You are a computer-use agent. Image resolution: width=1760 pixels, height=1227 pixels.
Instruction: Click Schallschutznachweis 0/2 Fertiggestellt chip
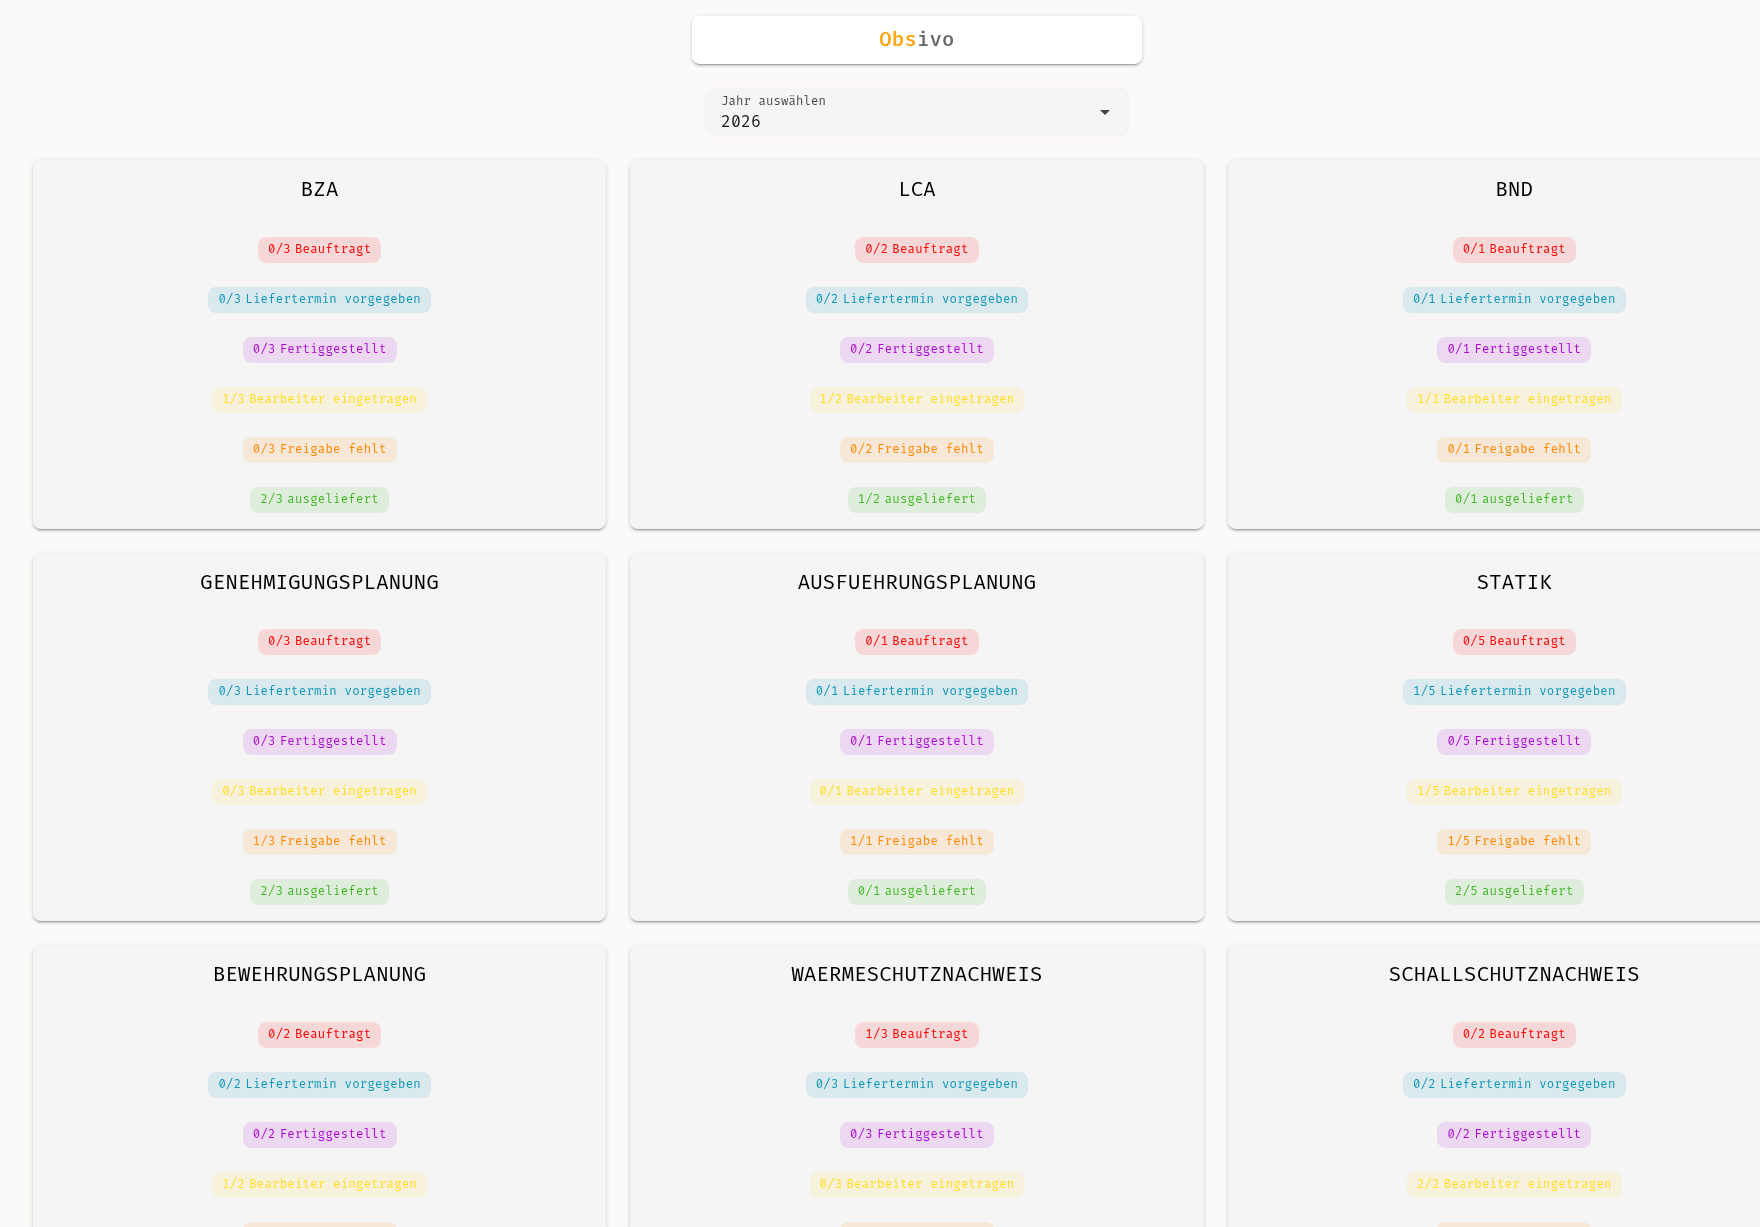pos(1514,1135)
